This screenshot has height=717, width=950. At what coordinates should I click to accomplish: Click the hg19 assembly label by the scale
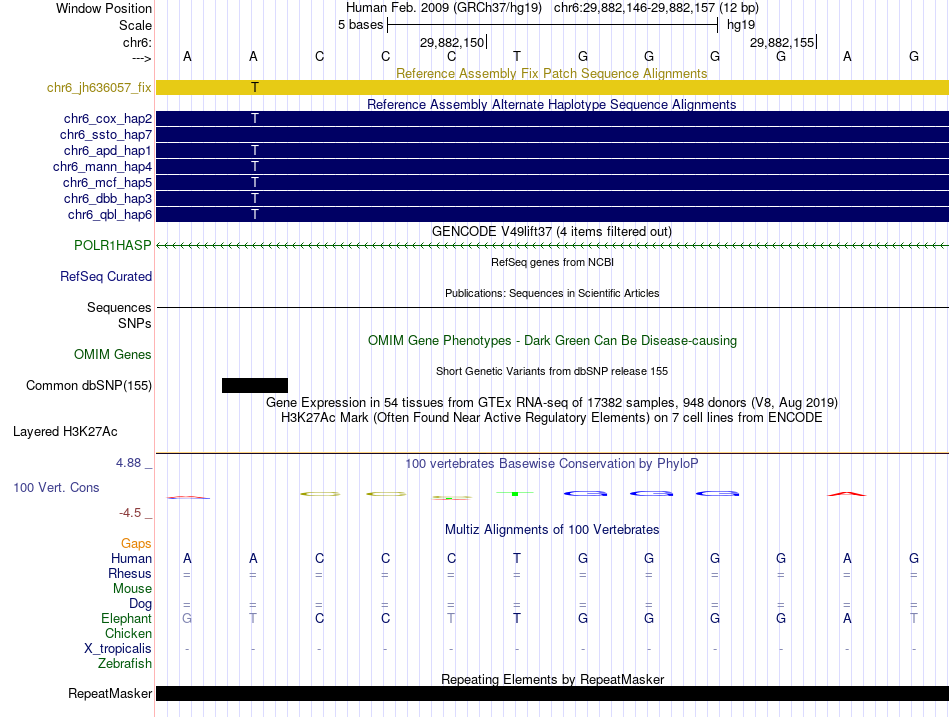(x=741, y=25)
